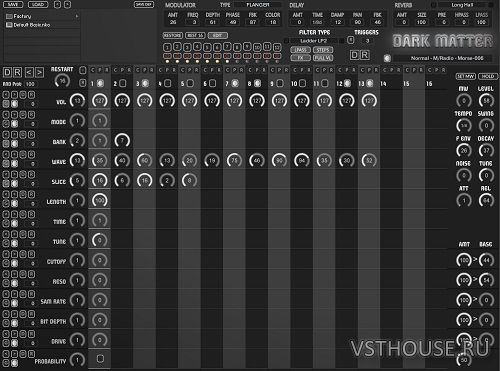This screenshot has width=500, height=371.
Task: Adjust the WAVE knob for step 7
Action: pyautogui.click(x=234, y=160)
